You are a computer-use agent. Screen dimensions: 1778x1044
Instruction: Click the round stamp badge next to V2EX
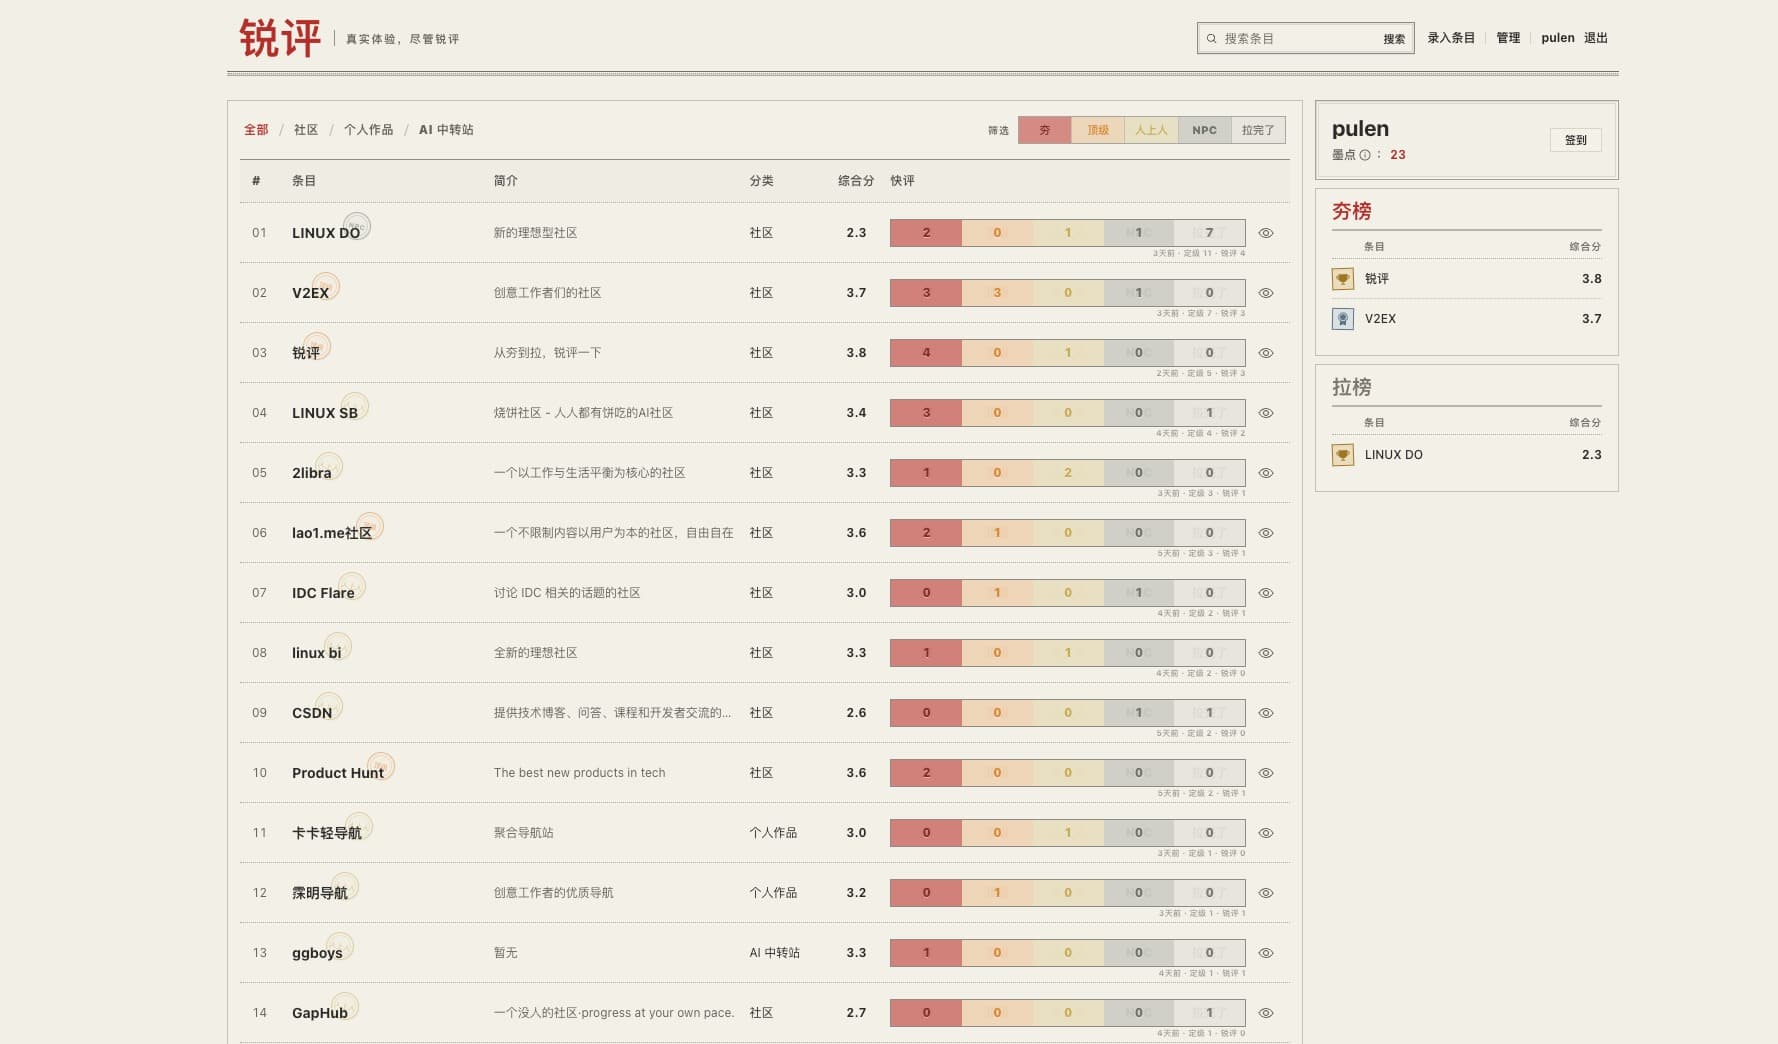326,286
